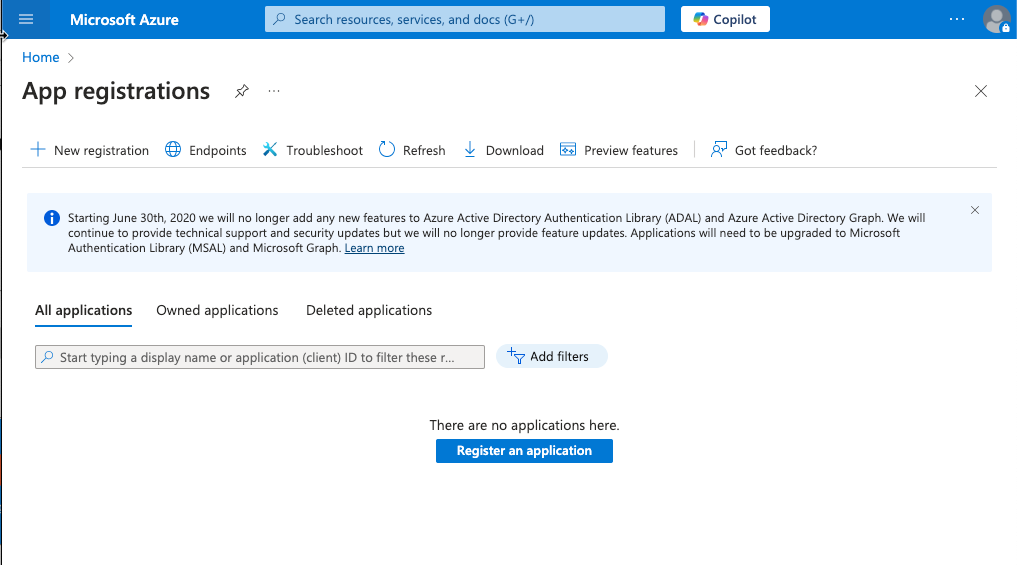The height and width of the screenshot is (565, 1017).
Task: Click the Register an application button
Action: pyautogui.click(x=524, y=451)
